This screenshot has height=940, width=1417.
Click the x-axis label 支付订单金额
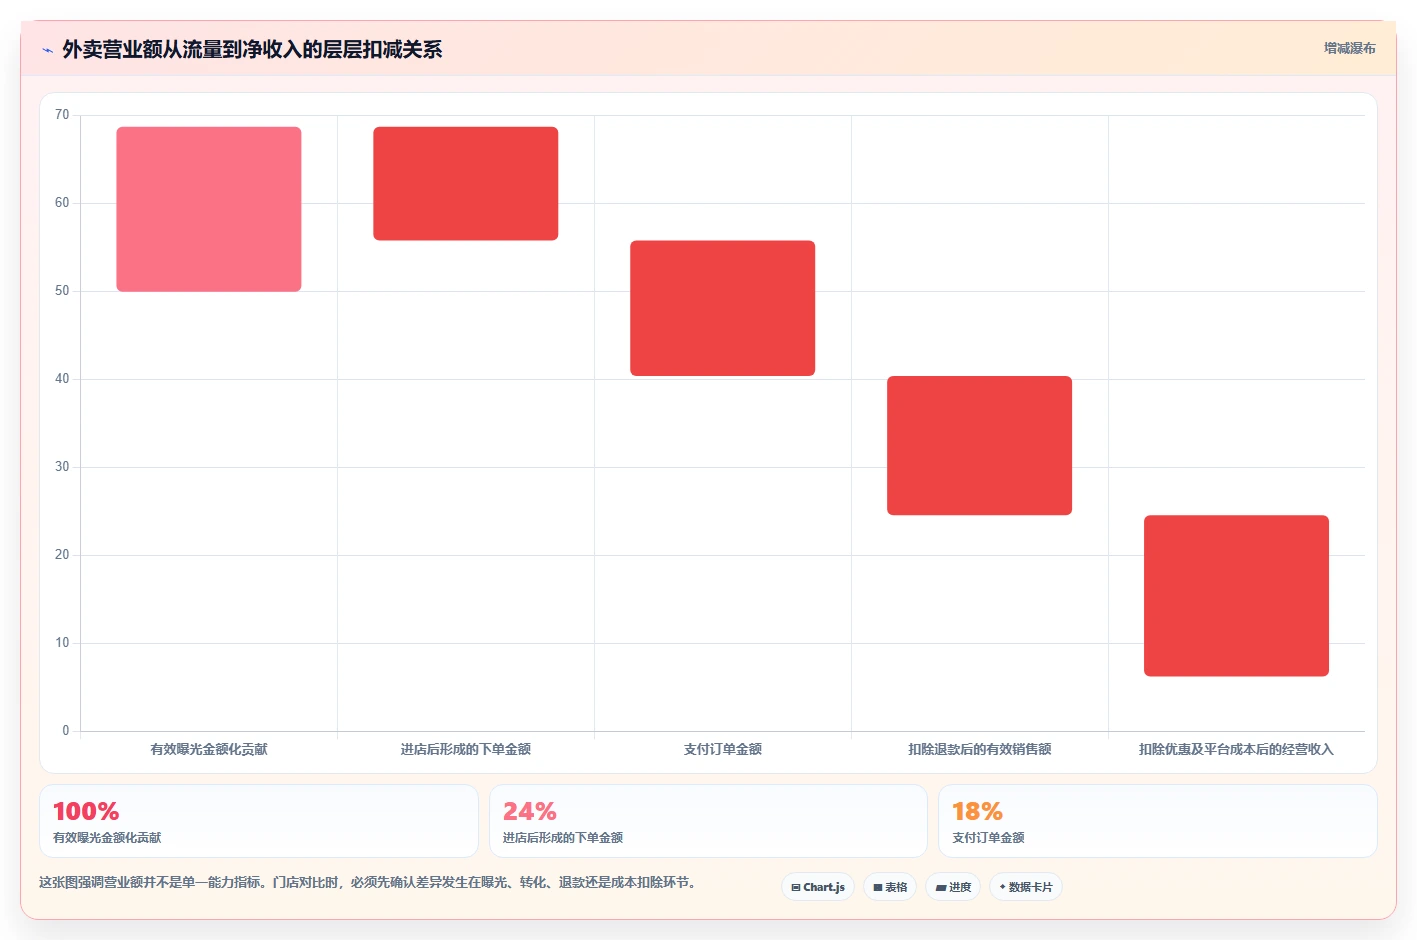click(x=723, y=749)
